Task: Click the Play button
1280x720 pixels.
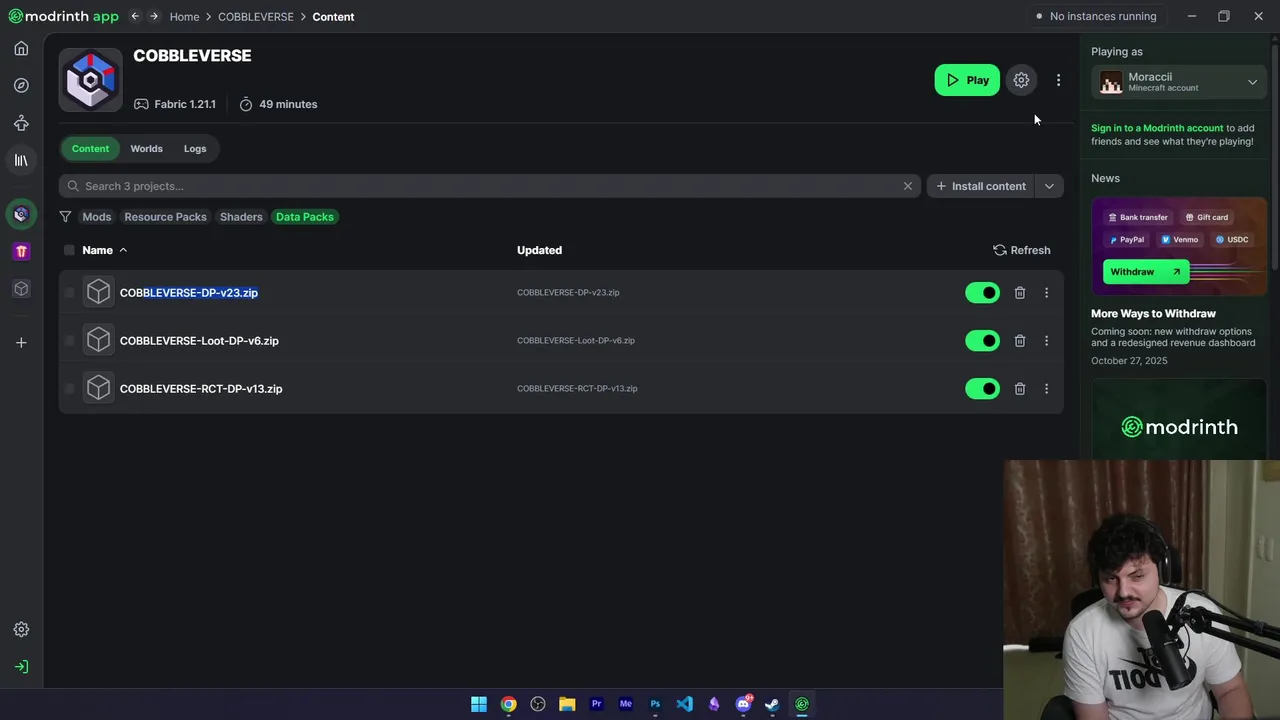Action: (967, 80)
